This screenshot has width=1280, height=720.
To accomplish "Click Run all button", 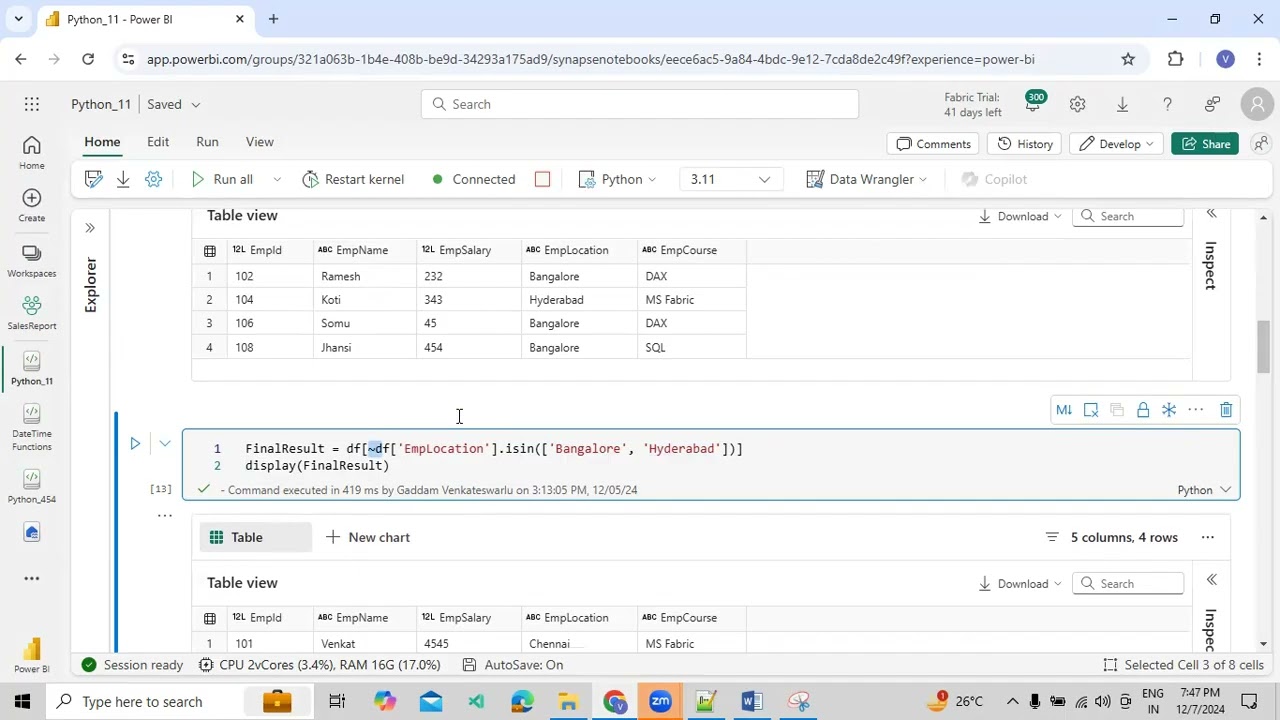I will click(223, 179).
